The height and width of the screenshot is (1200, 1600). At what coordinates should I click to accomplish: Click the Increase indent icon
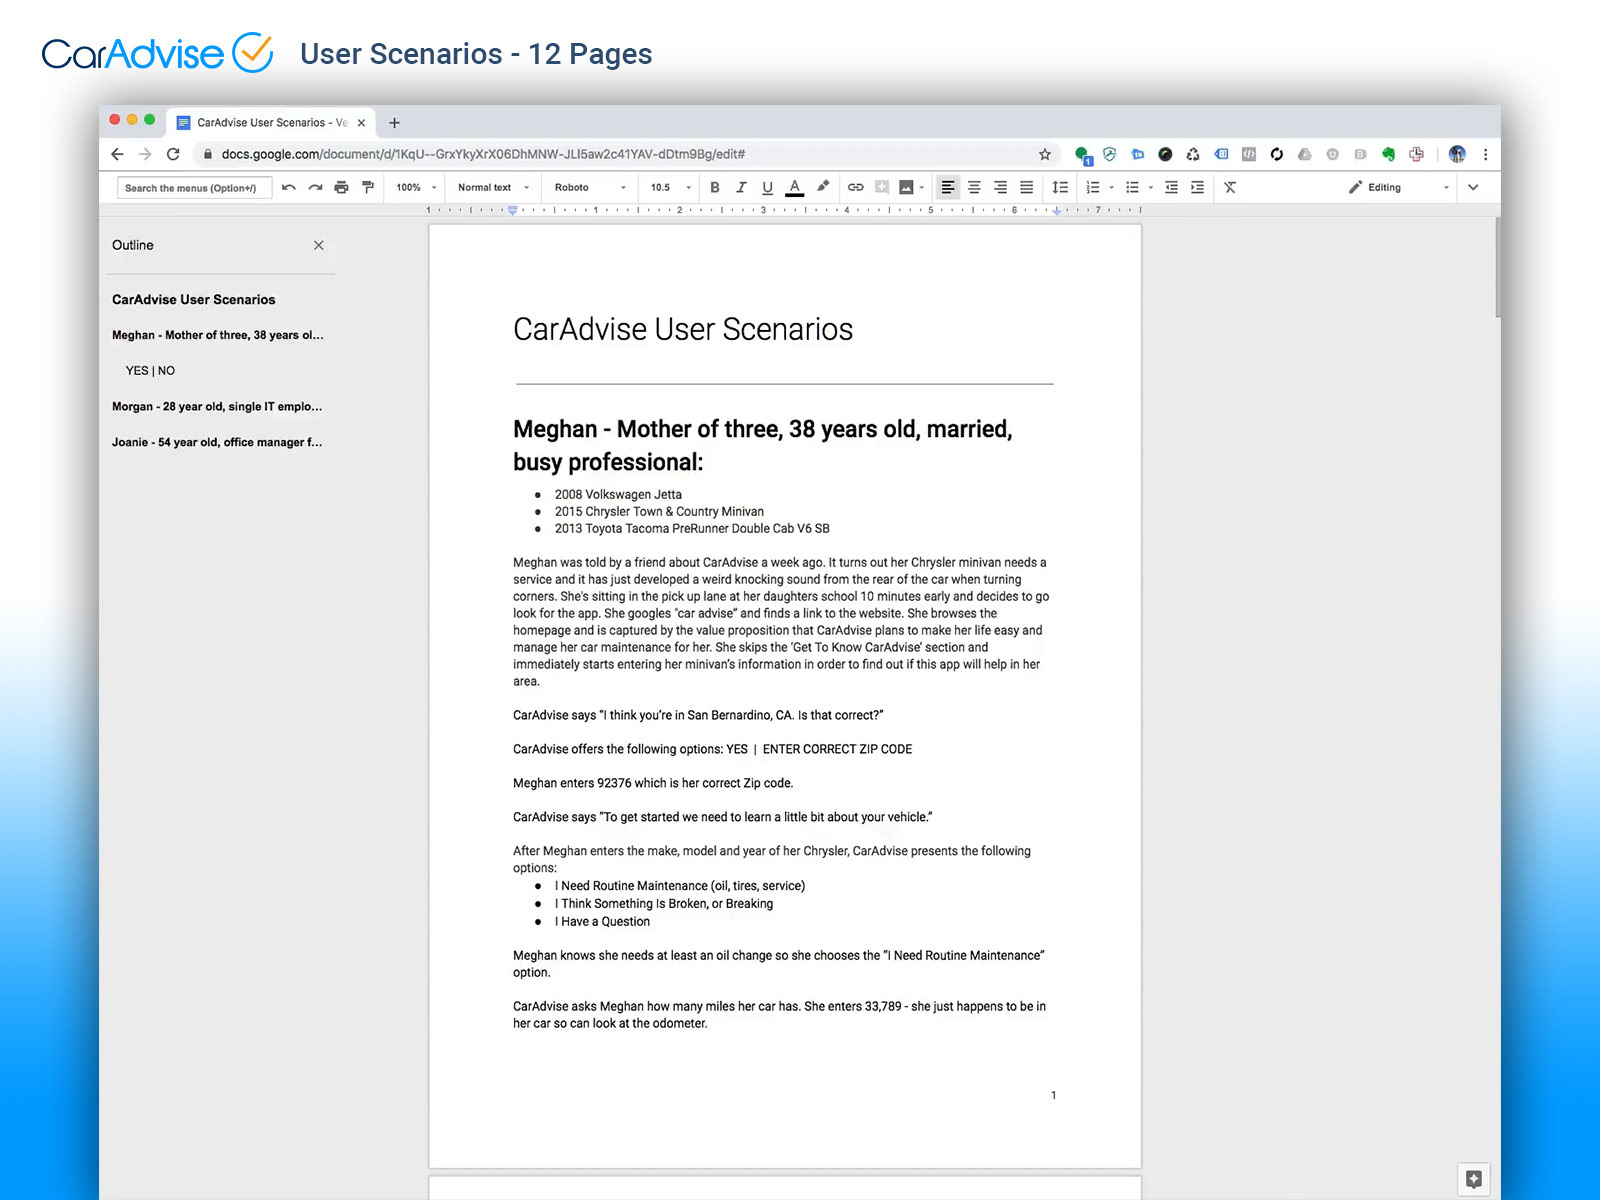tap(1197, 187)
